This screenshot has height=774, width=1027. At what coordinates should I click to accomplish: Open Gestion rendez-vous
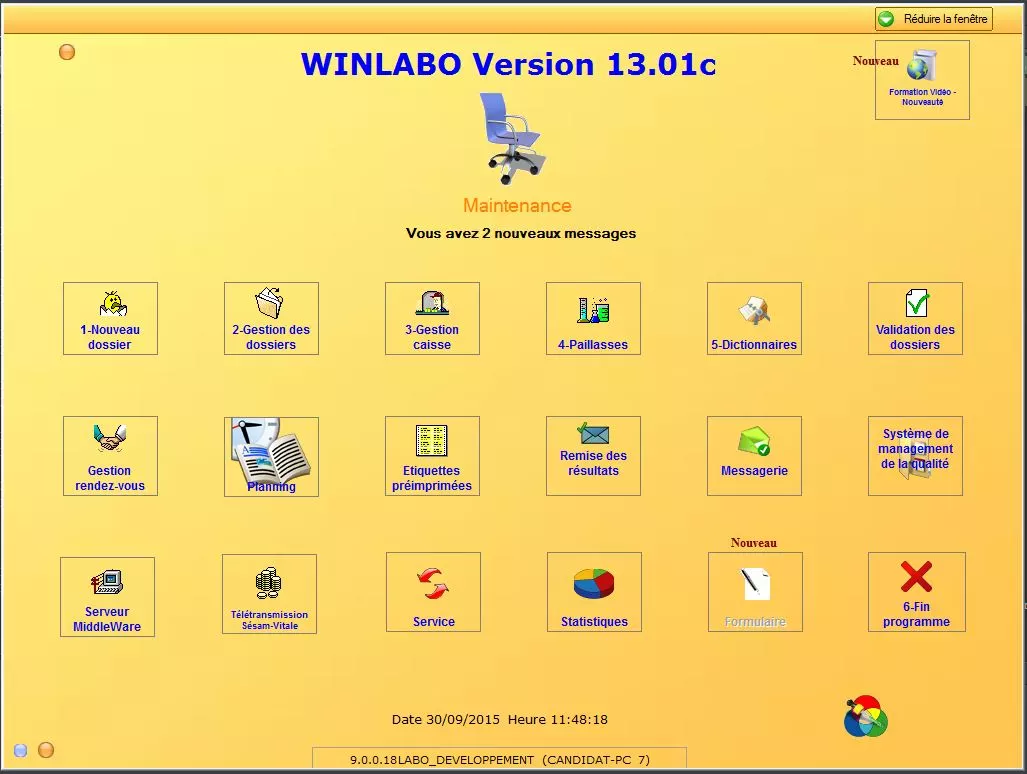[110, 456]
